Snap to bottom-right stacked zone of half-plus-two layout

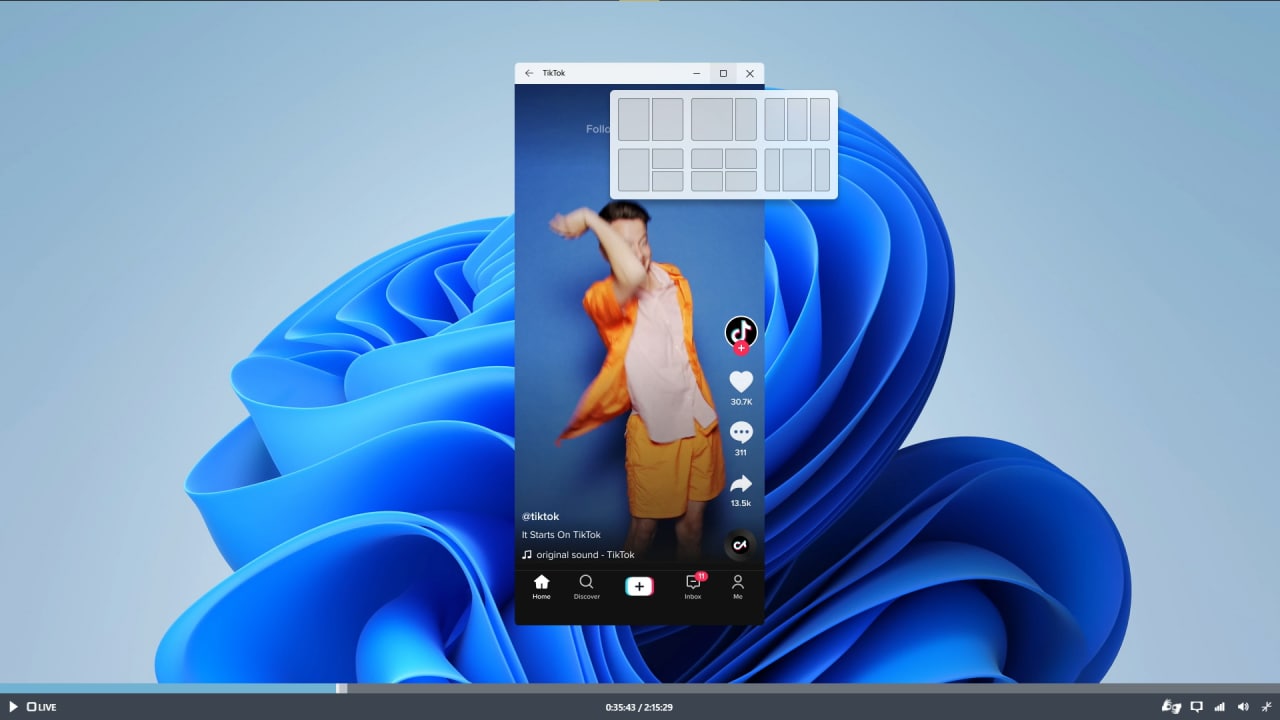[x=668, y=181]
